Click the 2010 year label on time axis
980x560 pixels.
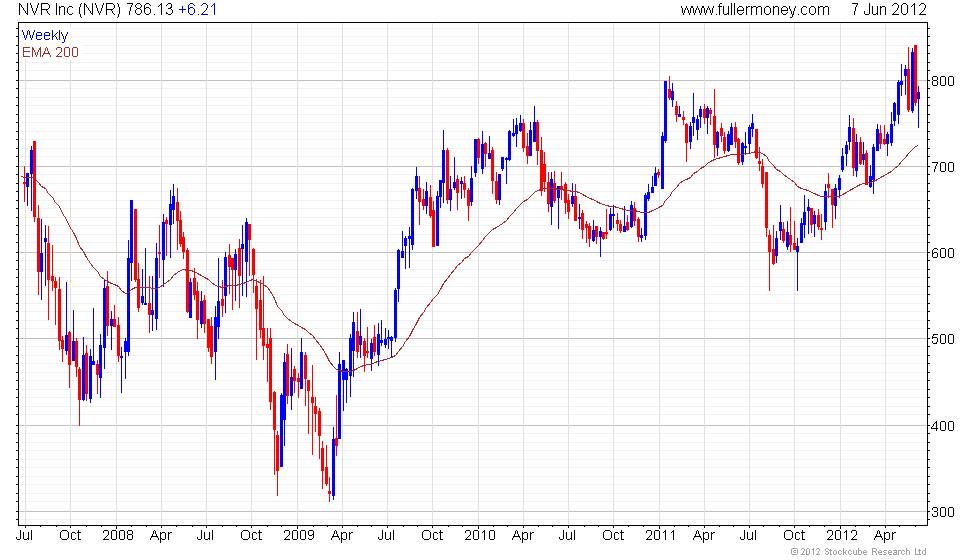479,535
